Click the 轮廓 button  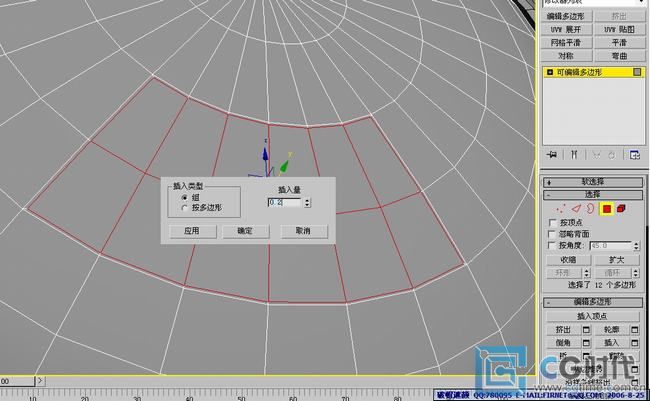(612, 330)
